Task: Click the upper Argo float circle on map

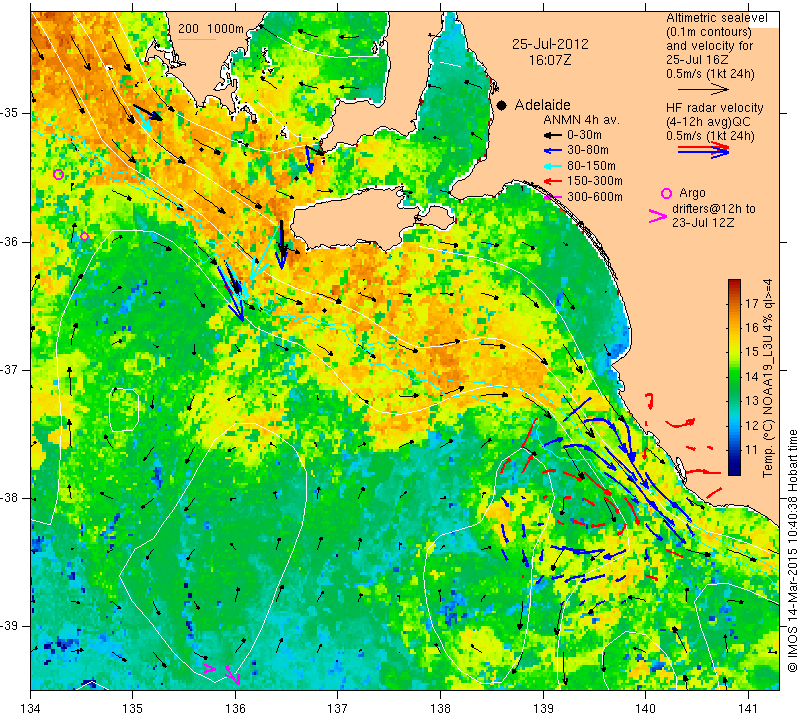Action: (x=58, y=175)
